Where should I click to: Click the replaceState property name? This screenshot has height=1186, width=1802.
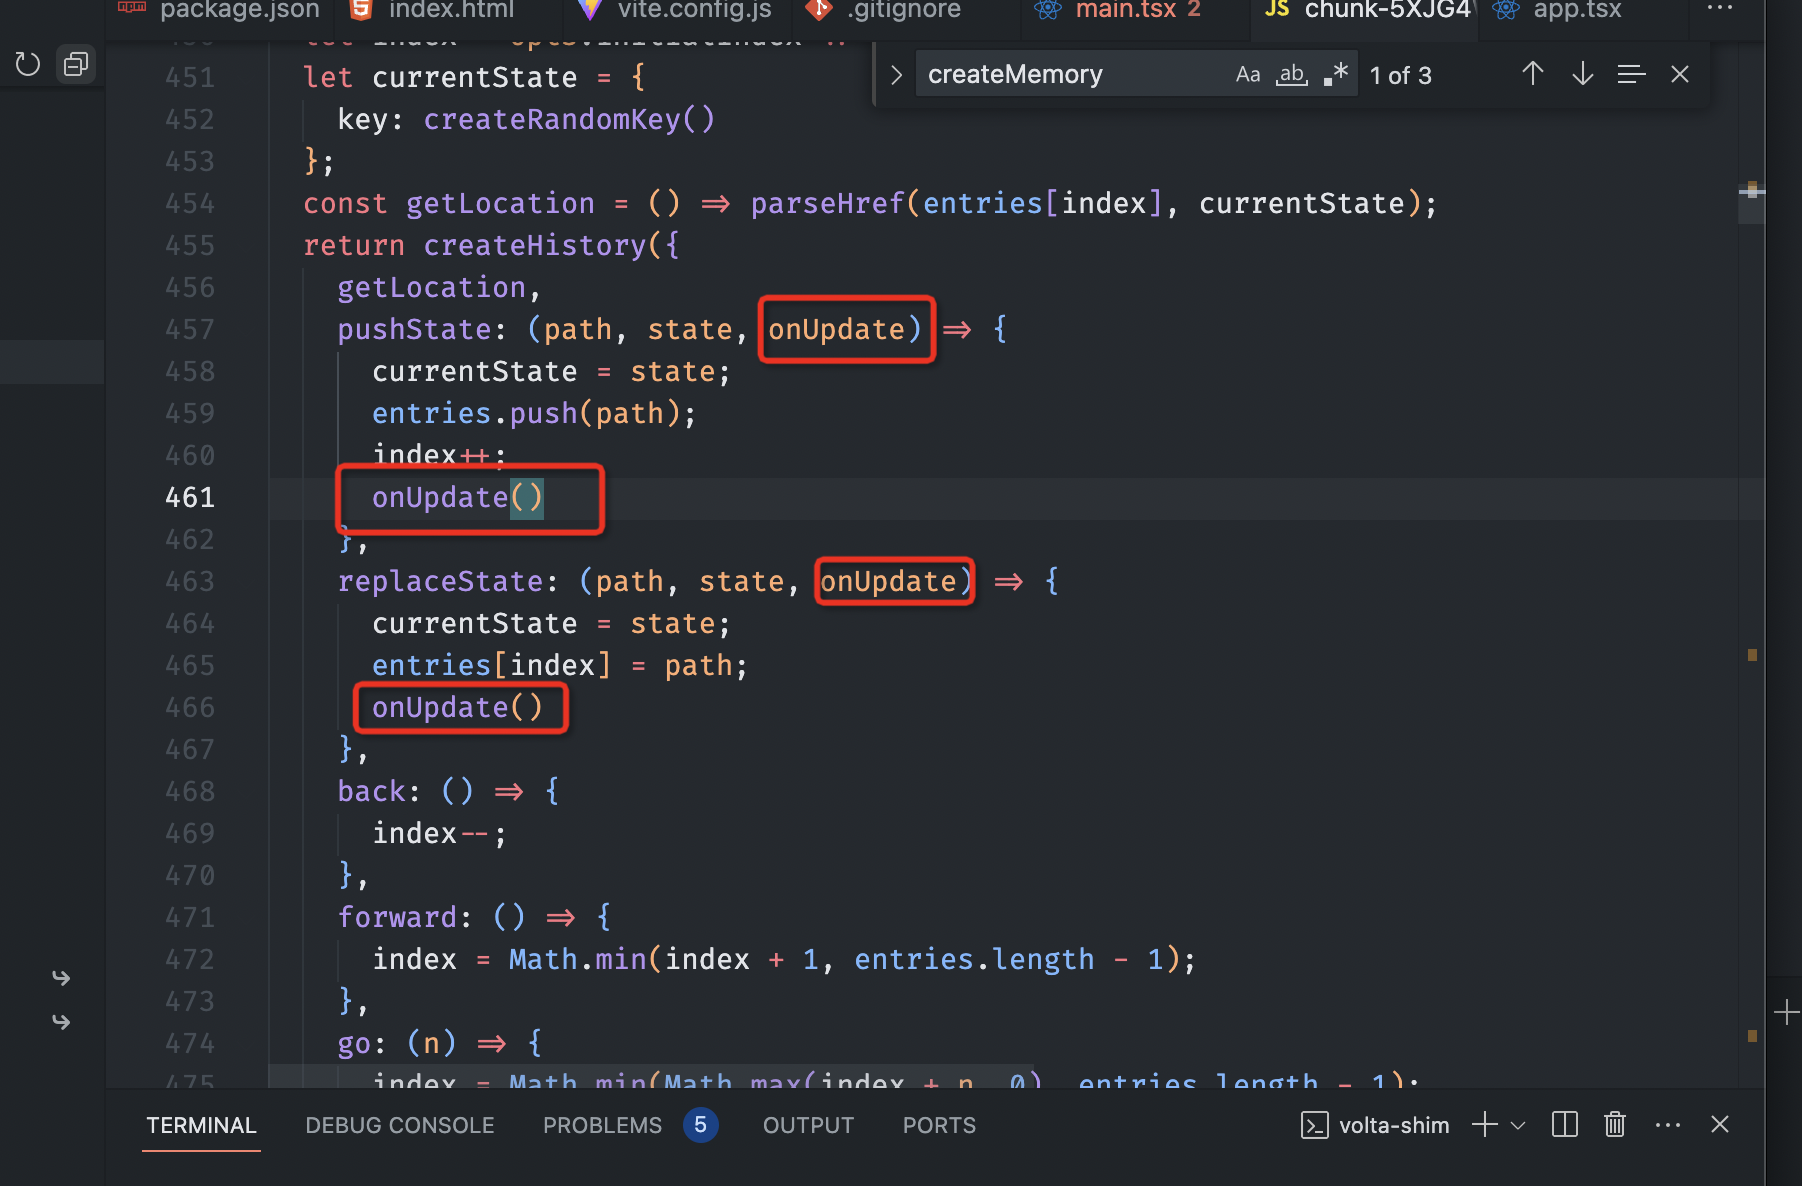click(441, 581)
